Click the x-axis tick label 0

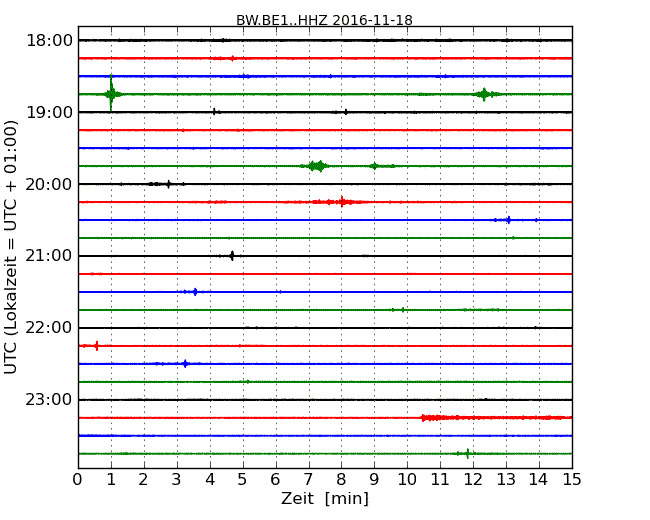78,480
